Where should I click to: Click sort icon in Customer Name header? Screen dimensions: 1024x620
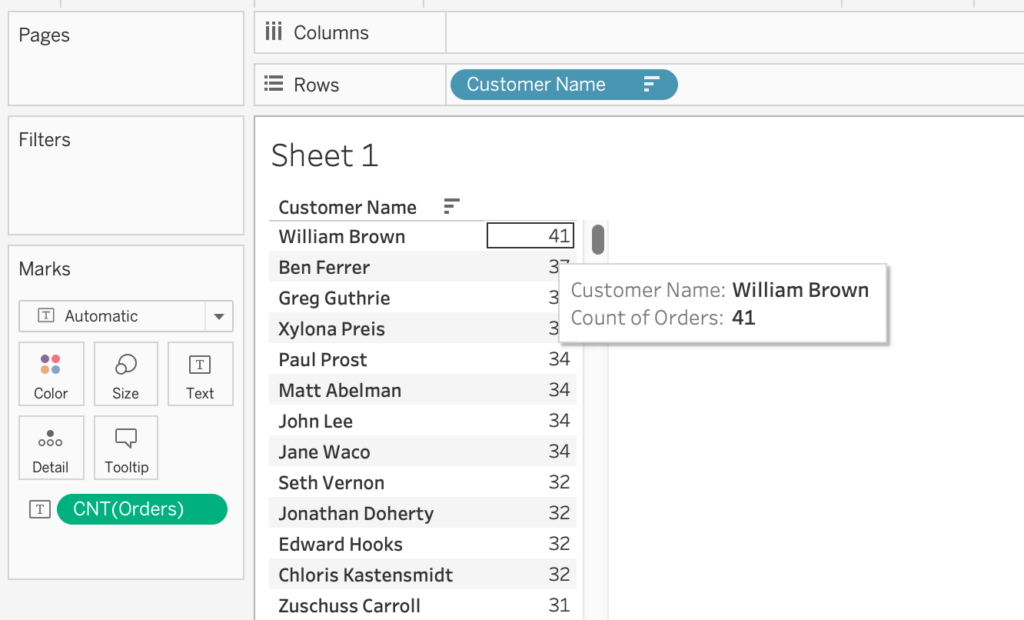pyautogui.click(x=452, y=207)
